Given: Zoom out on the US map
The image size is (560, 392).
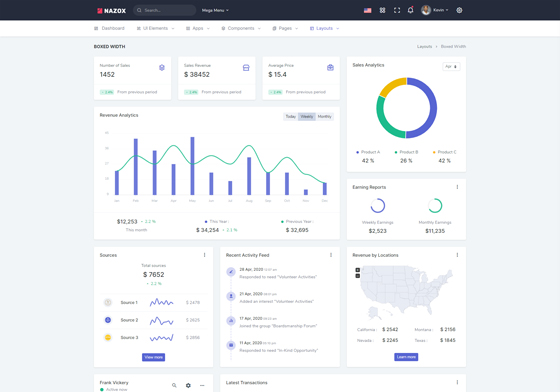Looking at the screenshot, I should [358, 276].
